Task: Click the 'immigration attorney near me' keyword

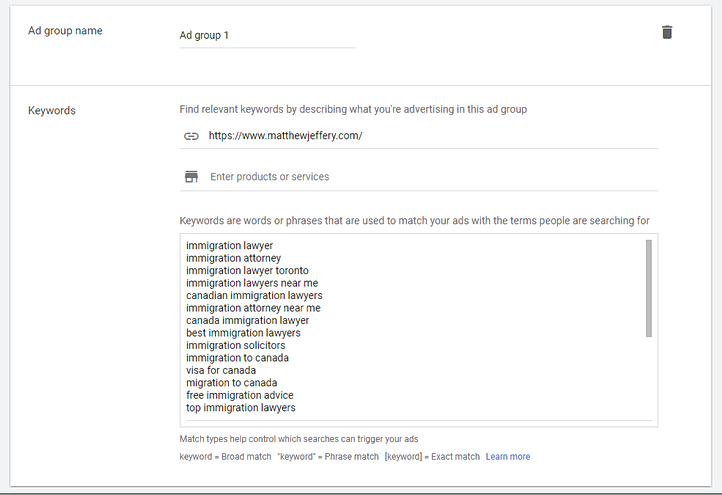Action: 253,308
